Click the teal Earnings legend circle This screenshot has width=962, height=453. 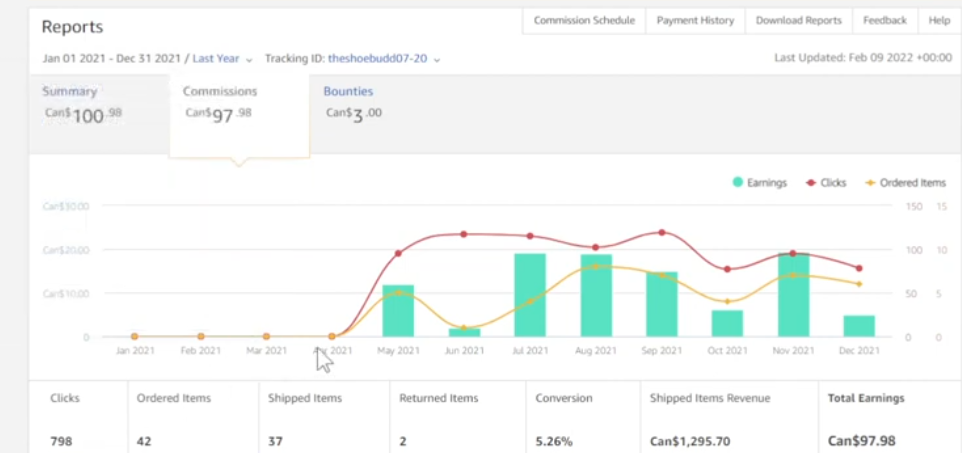click(x=737, y=182)
